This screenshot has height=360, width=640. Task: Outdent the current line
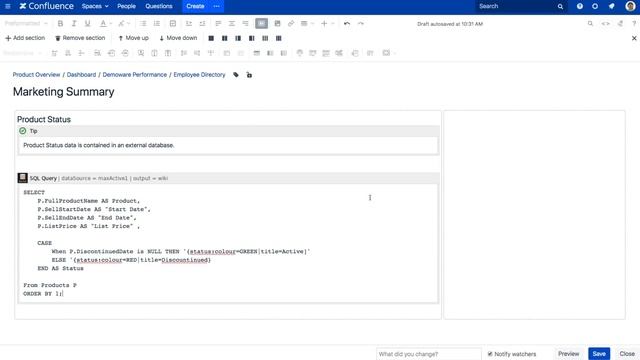tap(189, 24)
